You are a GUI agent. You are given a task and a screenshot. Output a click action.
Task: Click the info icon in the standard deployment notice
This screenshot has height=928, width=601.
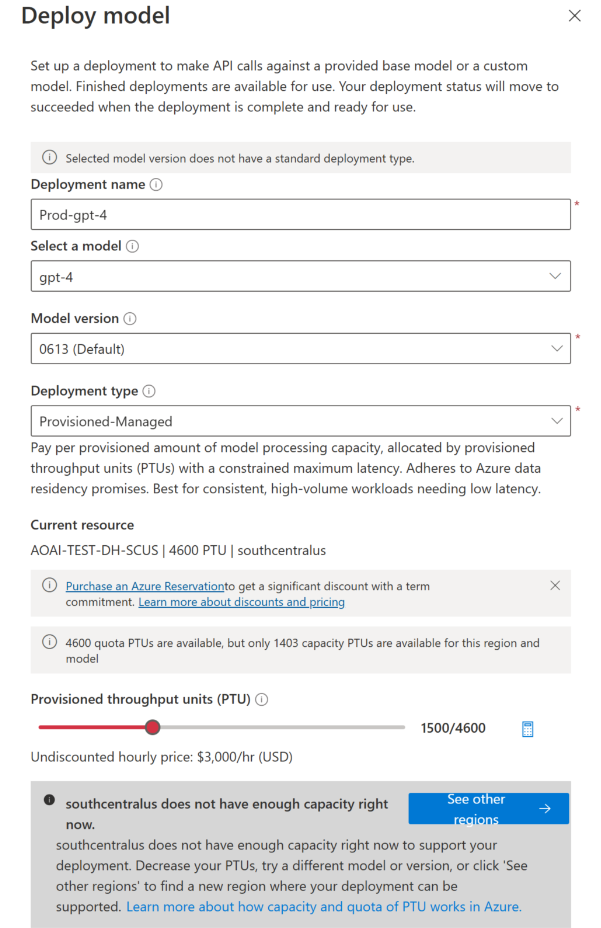49,158
